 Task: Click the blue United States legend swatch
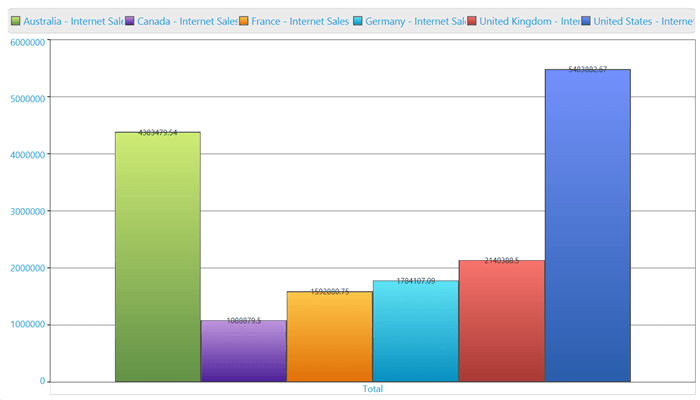[585, 21]
